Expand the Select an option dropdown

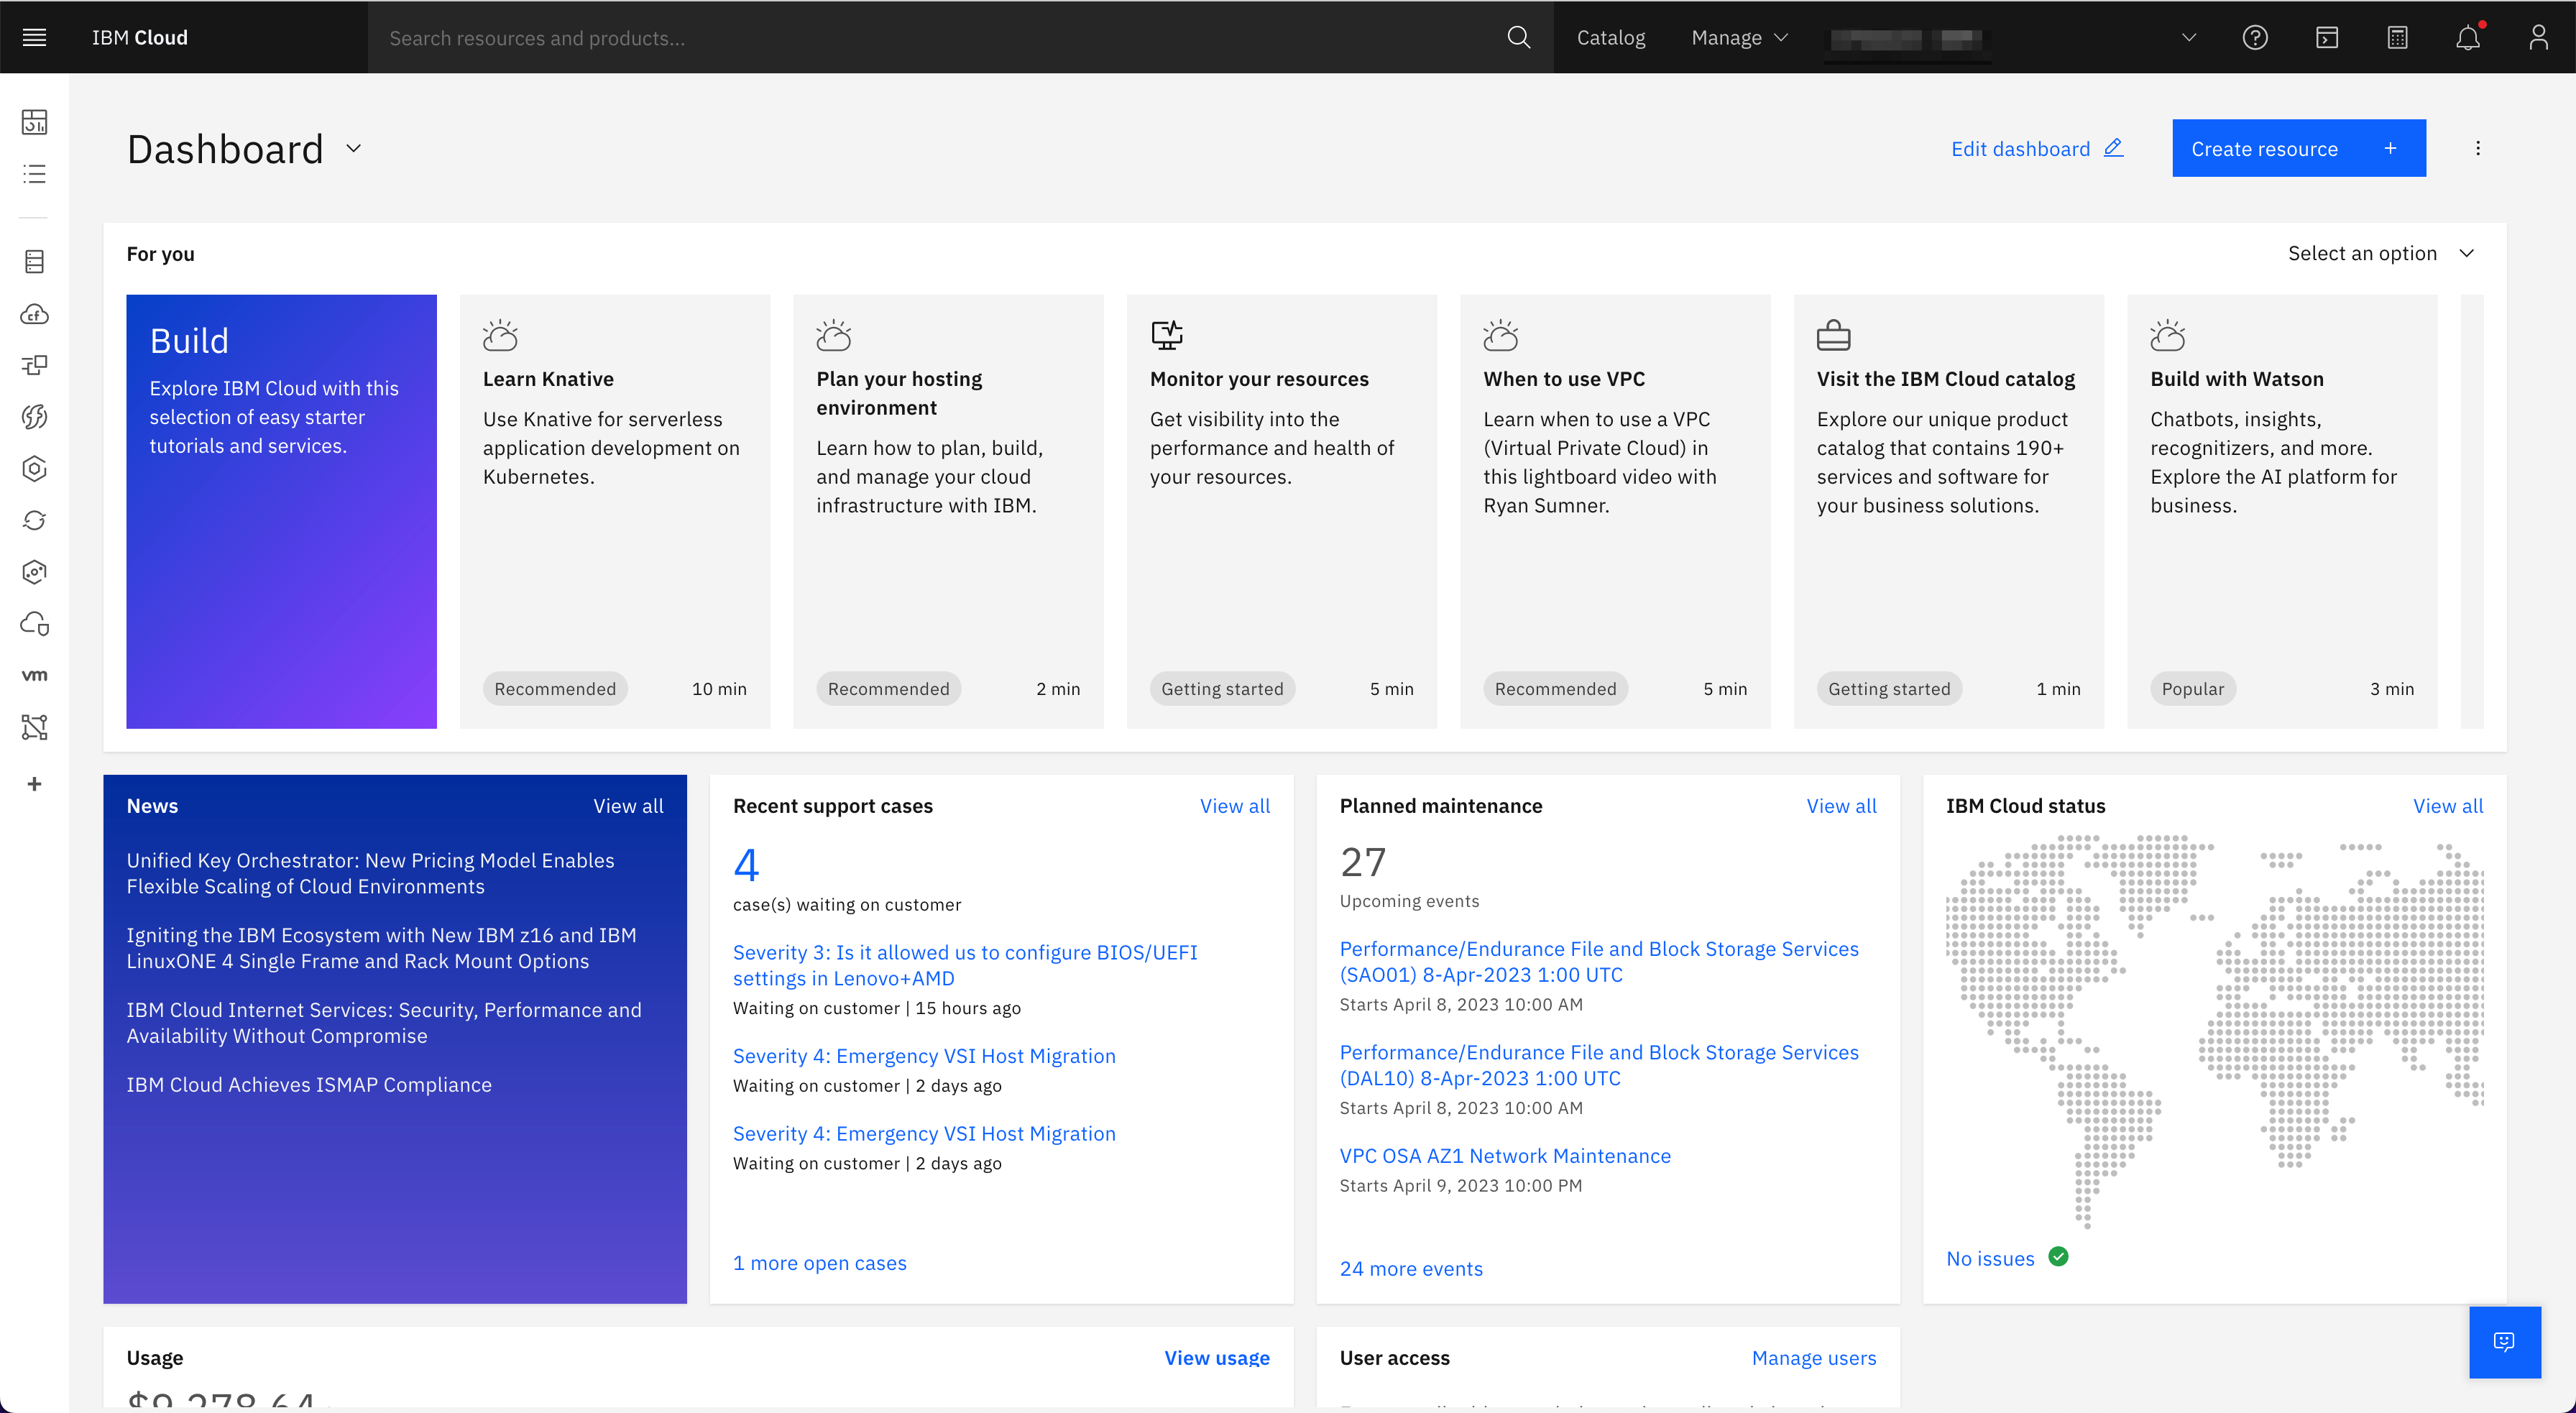[x=2381, y=253]
